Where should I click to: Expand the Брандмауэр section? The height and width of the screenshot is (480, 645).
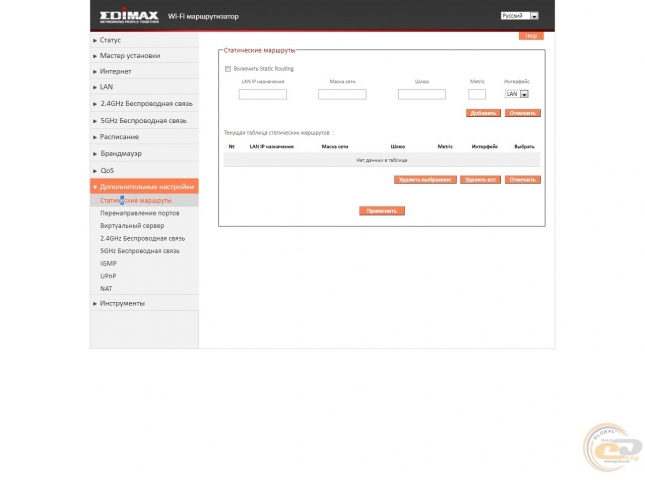[x=144, y=153]
